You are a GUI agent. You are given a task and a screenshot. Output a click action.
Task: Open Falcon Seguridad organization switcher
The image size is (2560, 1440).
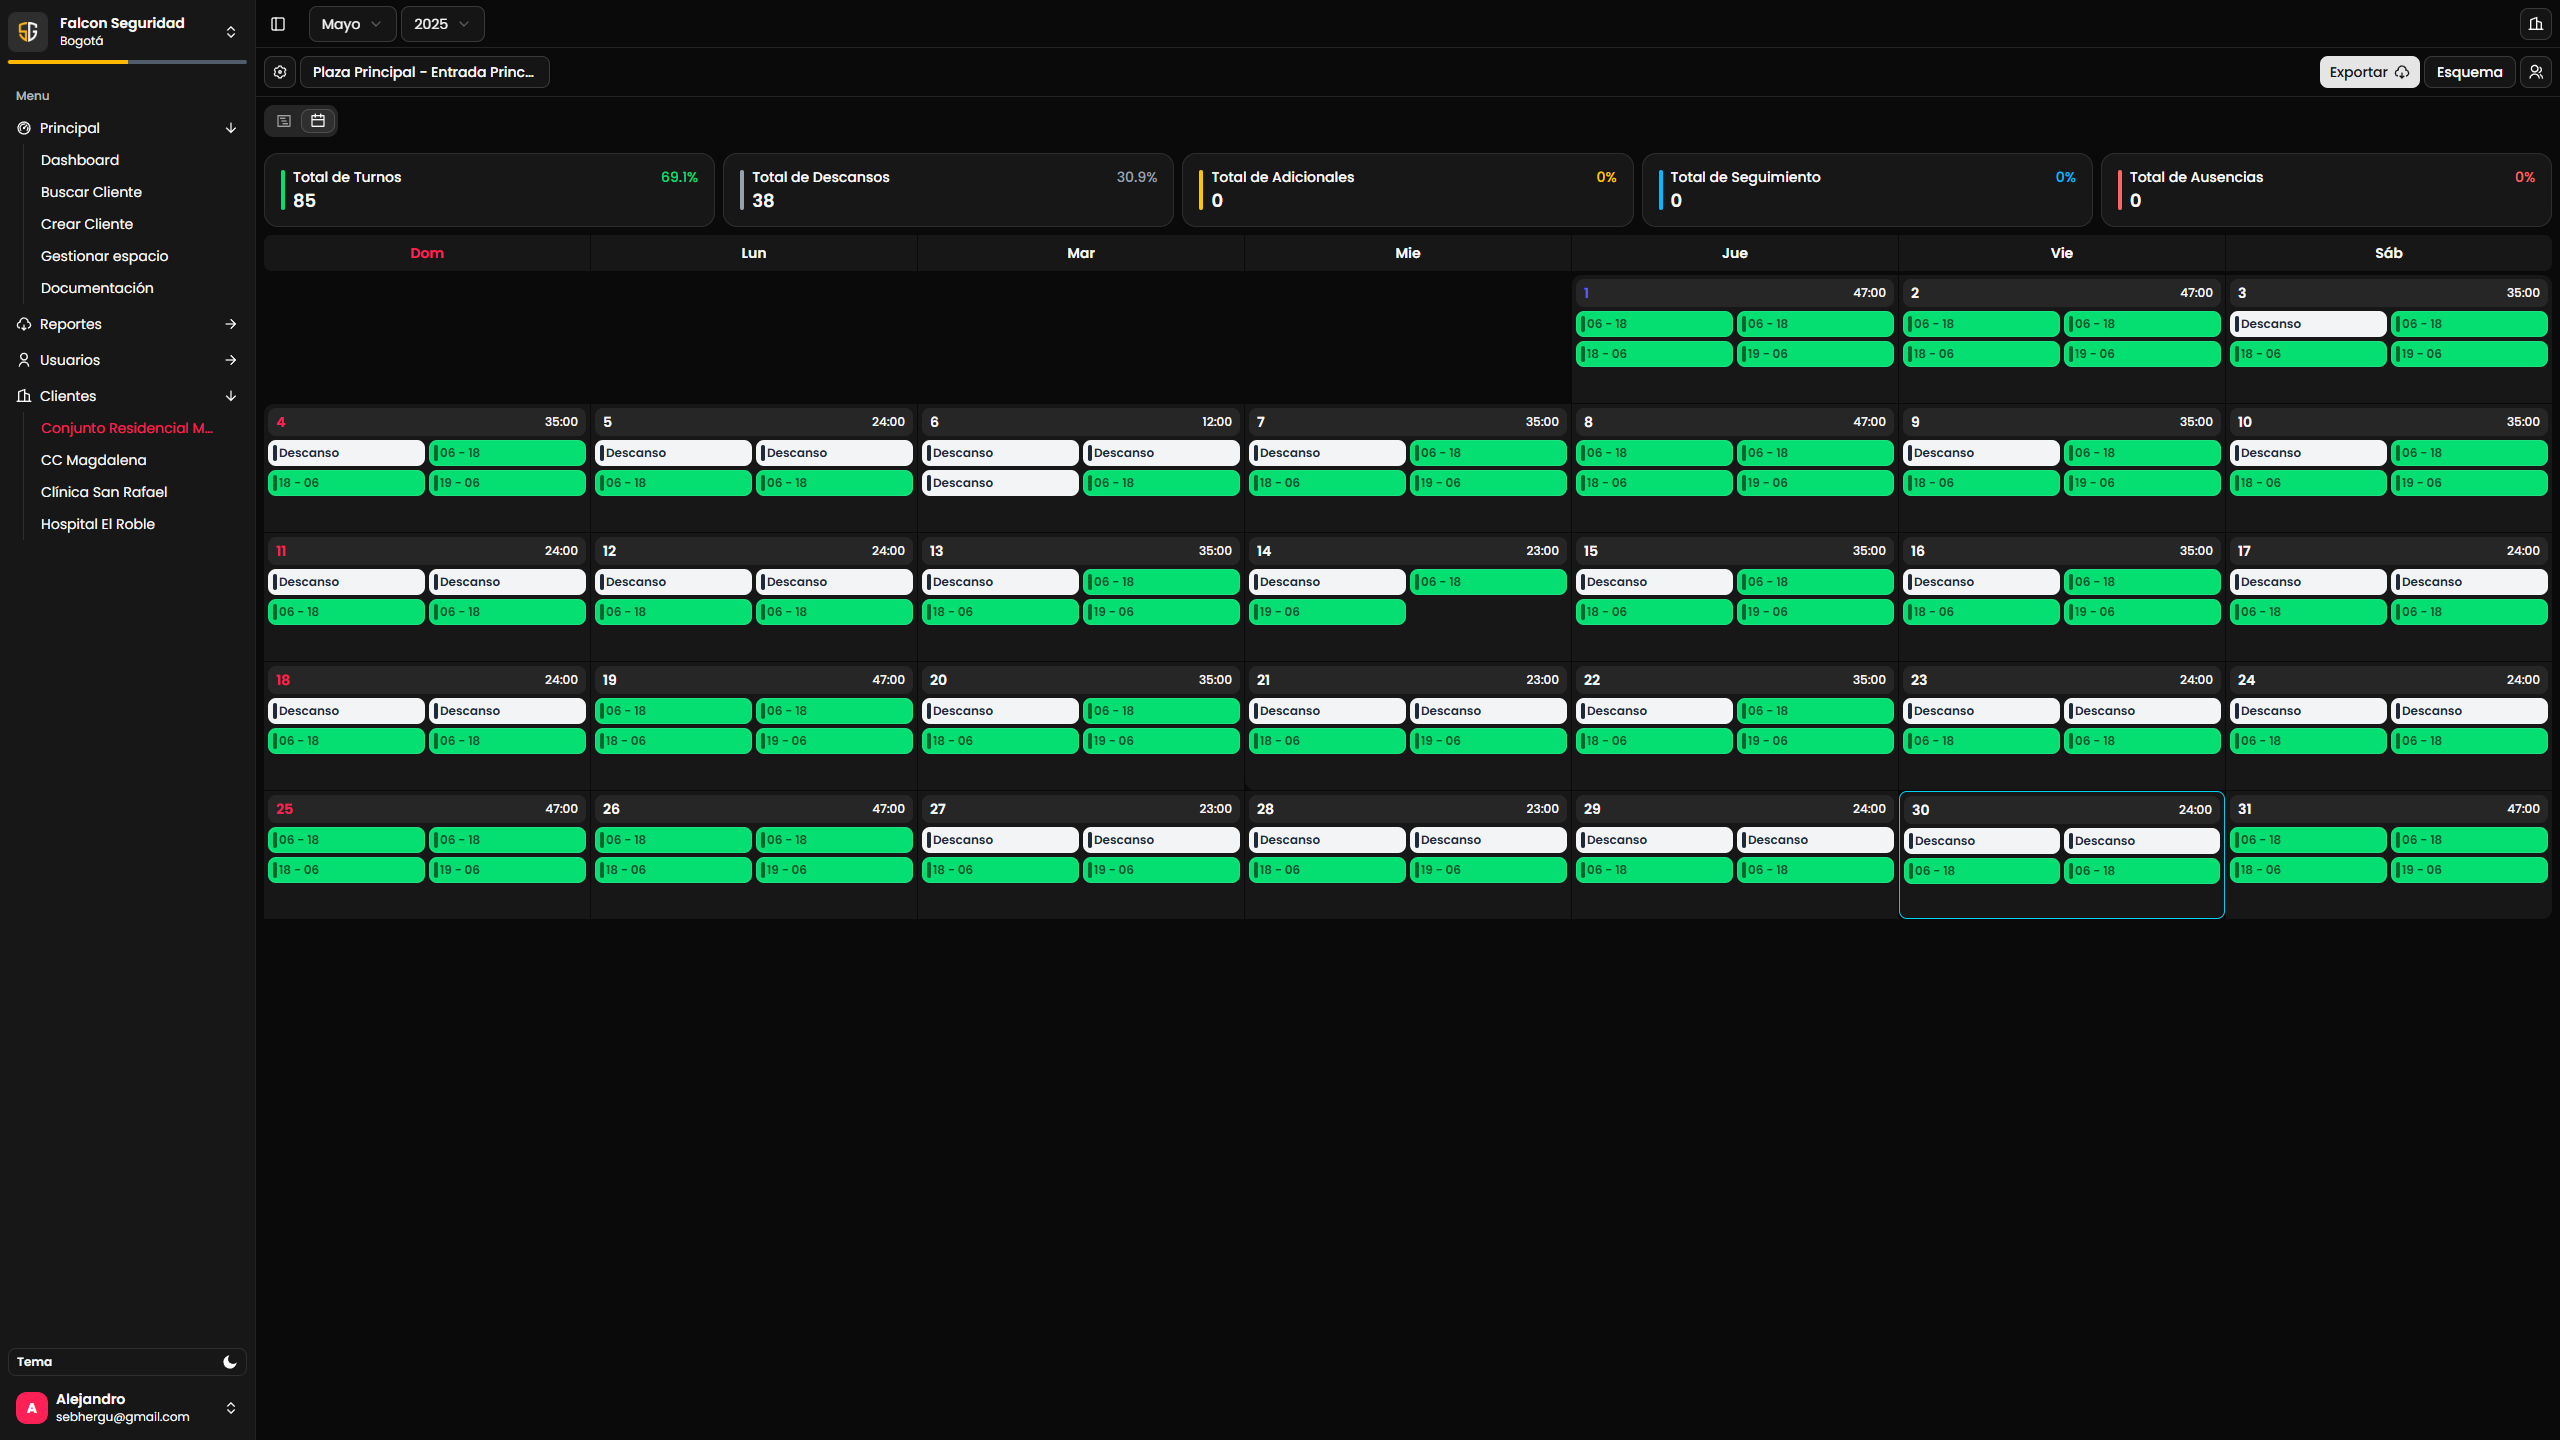pyautogui.click(x=231, y=32)
